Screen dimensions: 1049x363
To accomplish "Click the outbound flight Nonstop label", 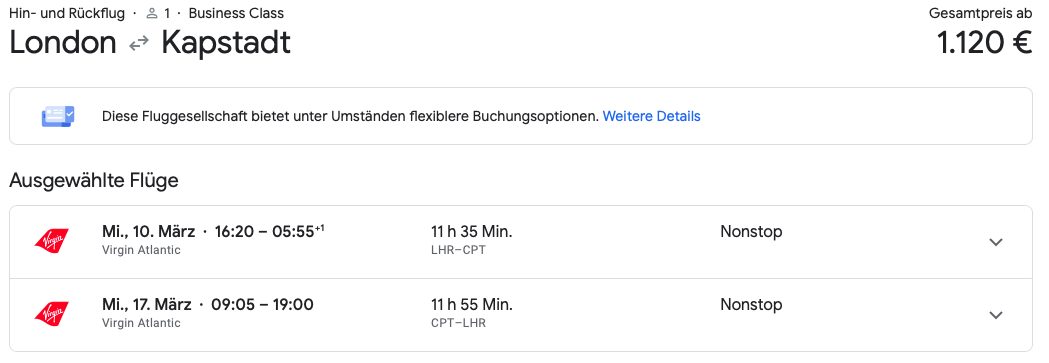I will (751, 232).
